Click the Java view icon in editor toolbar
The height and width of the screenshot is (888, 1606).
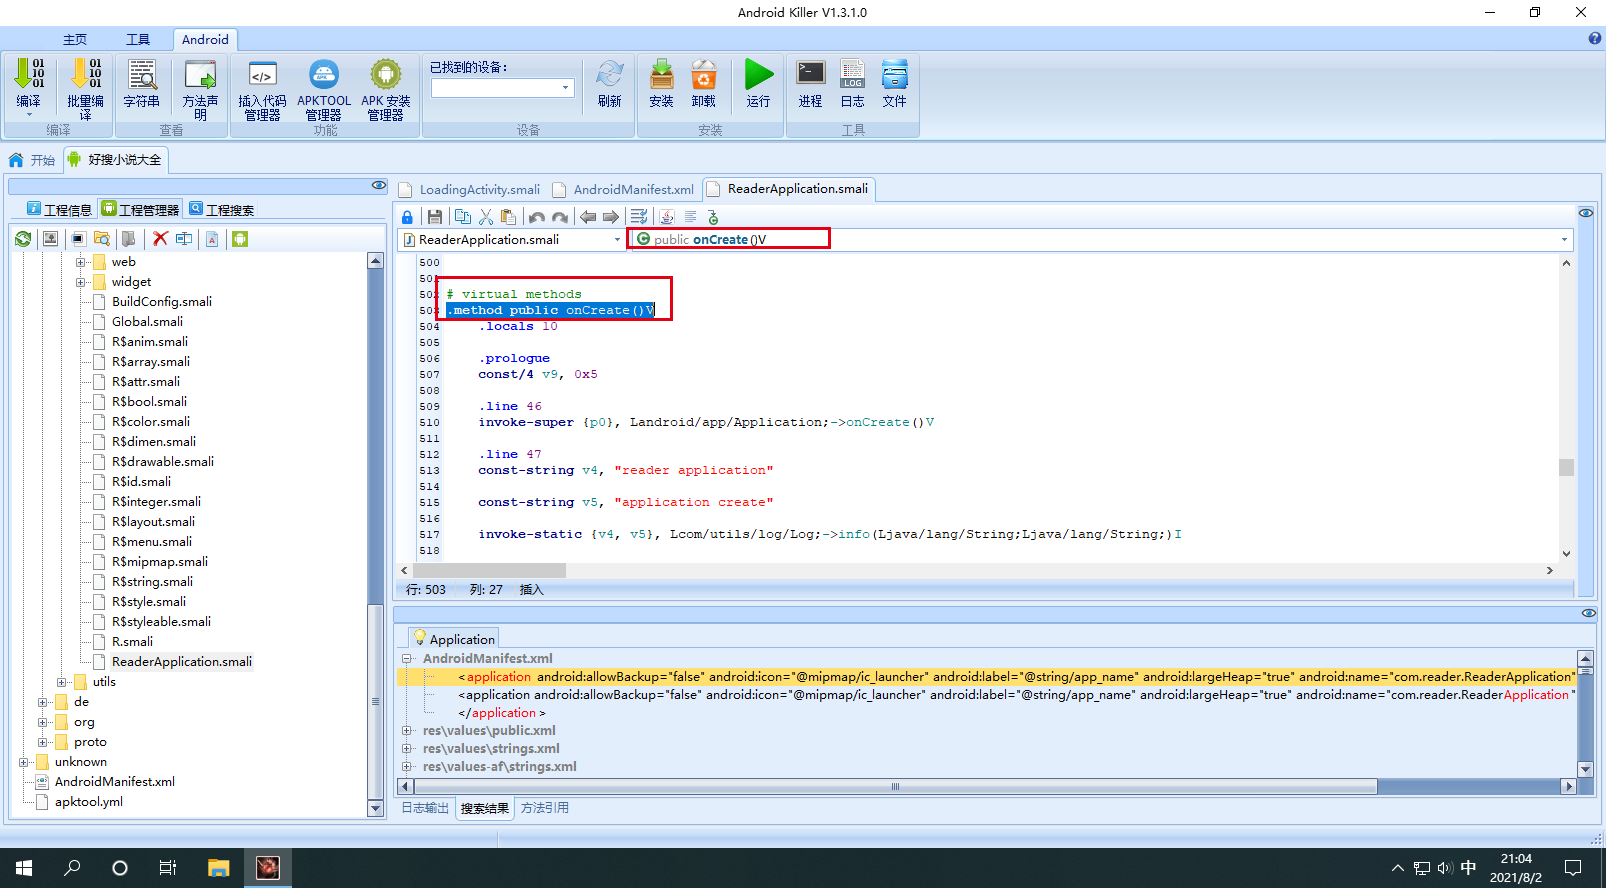pos(667,217)
